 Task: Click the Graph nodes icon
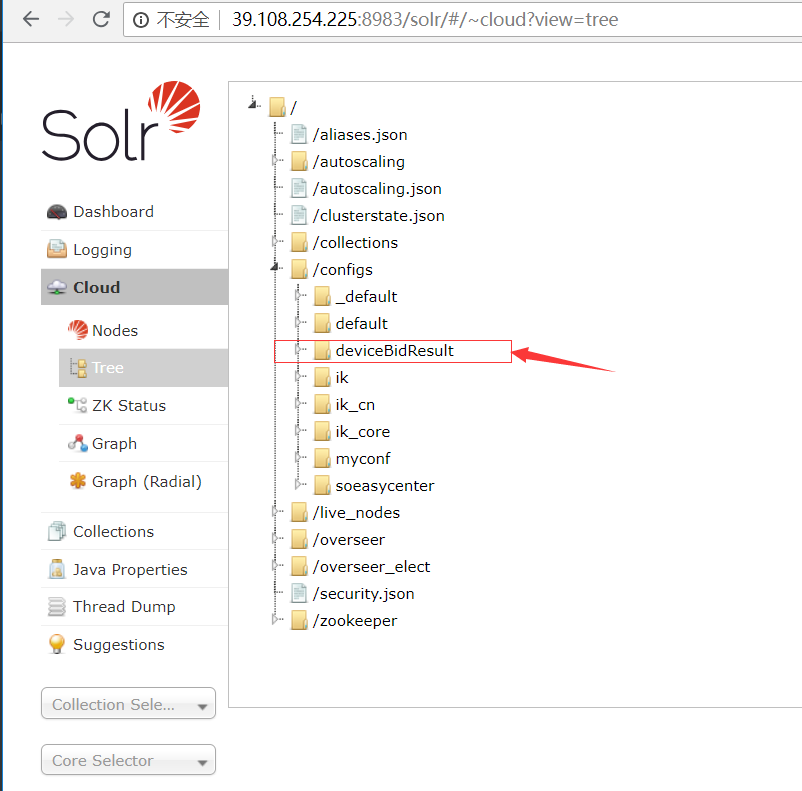pos(78,443)
